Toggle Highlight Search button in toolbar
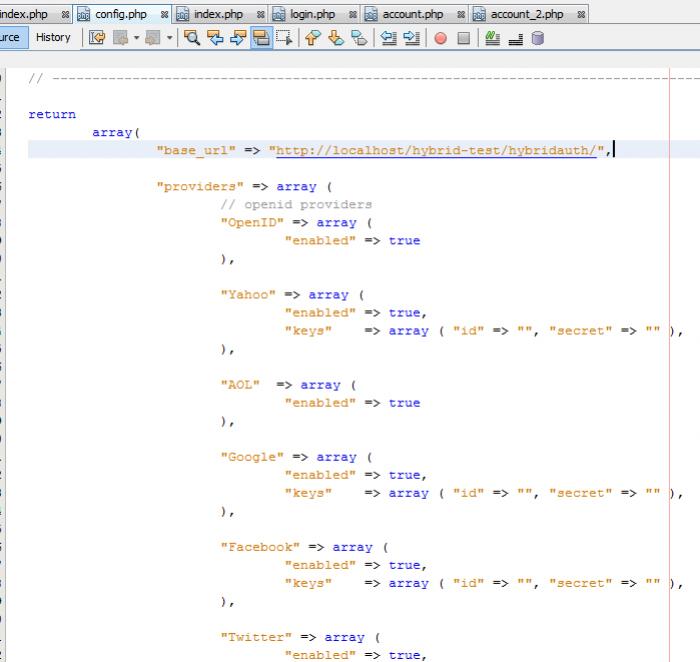Image resolution: width=700 pixels, height=662 pixels. (259, 38)
